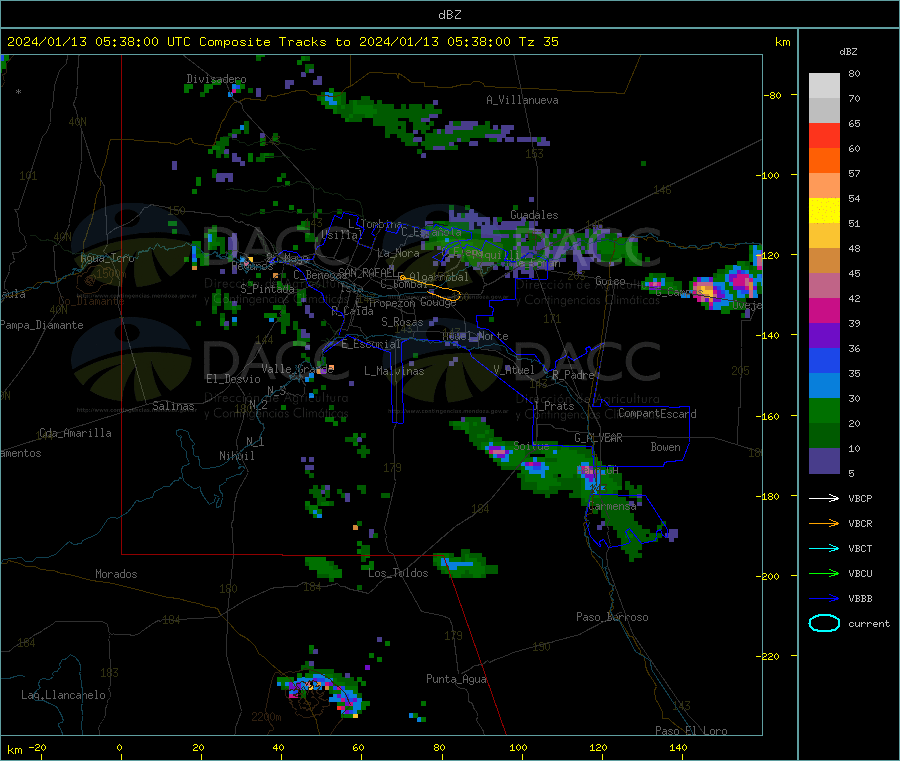Pick the magenta 39 dBZ color swatch
The image size is (900, 761).
point(824,310)
